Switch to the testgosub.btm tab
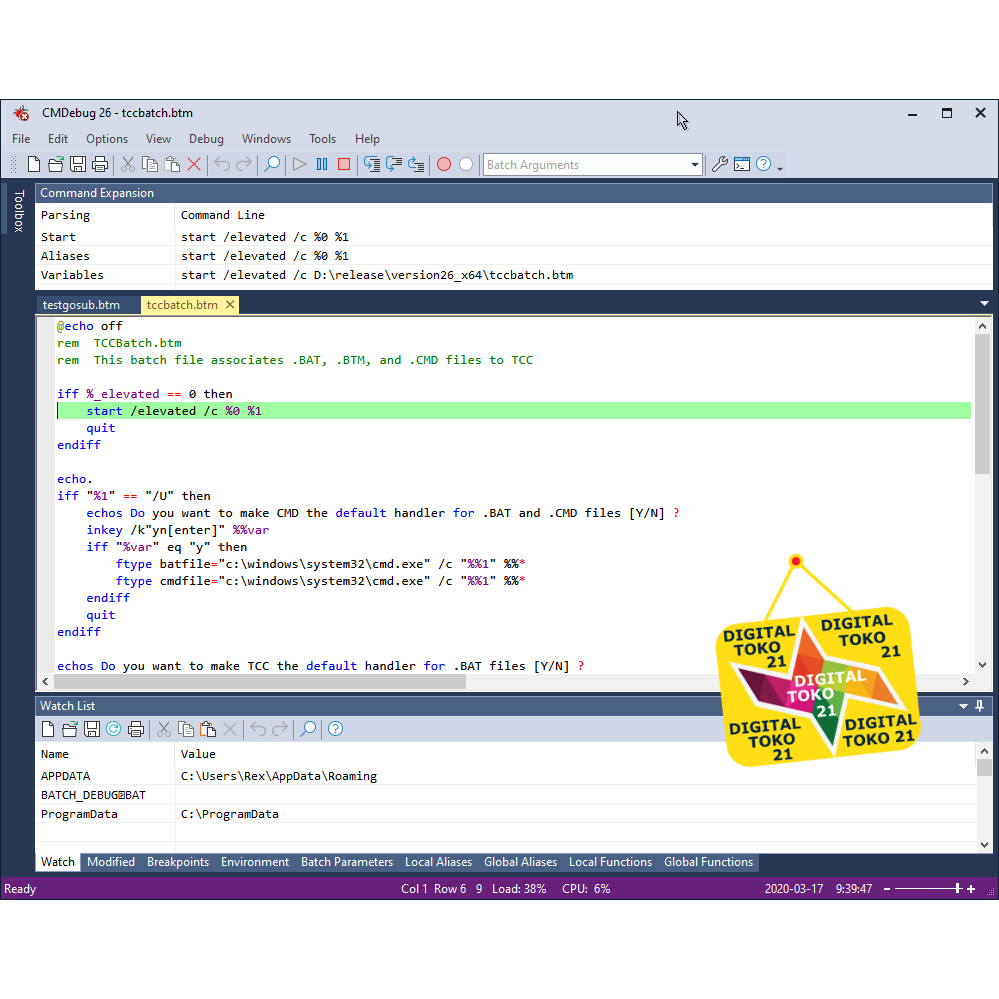The image size is (999, 999). point(81,305)
